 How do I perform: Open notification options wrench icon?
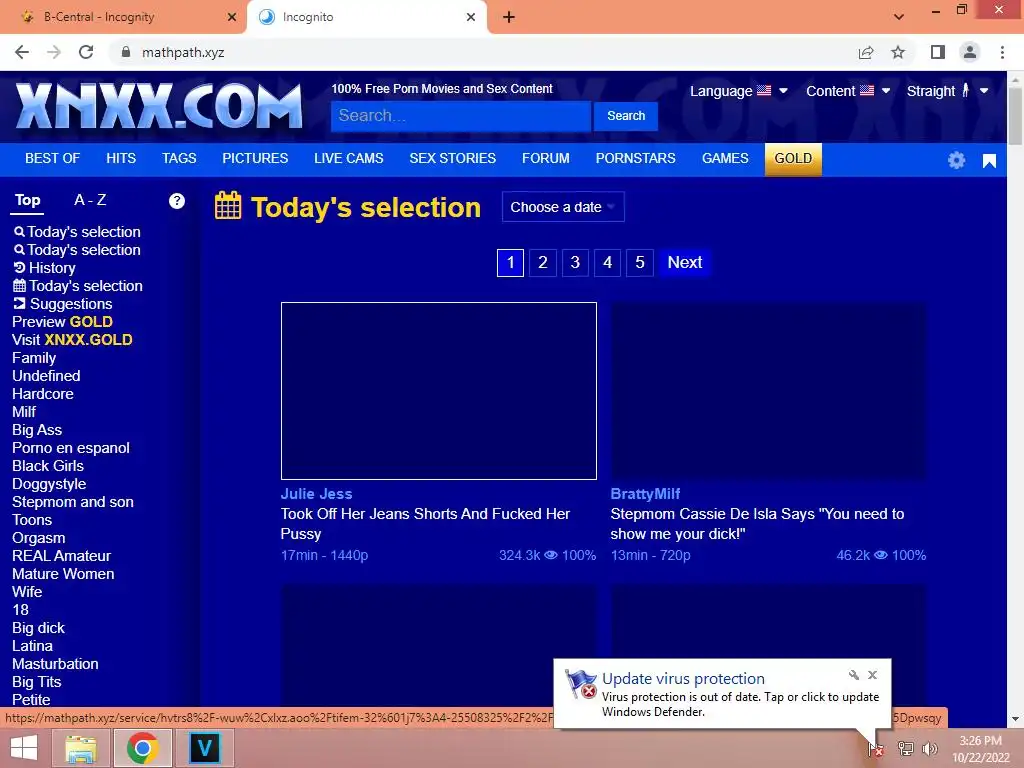tap(854, 675)
